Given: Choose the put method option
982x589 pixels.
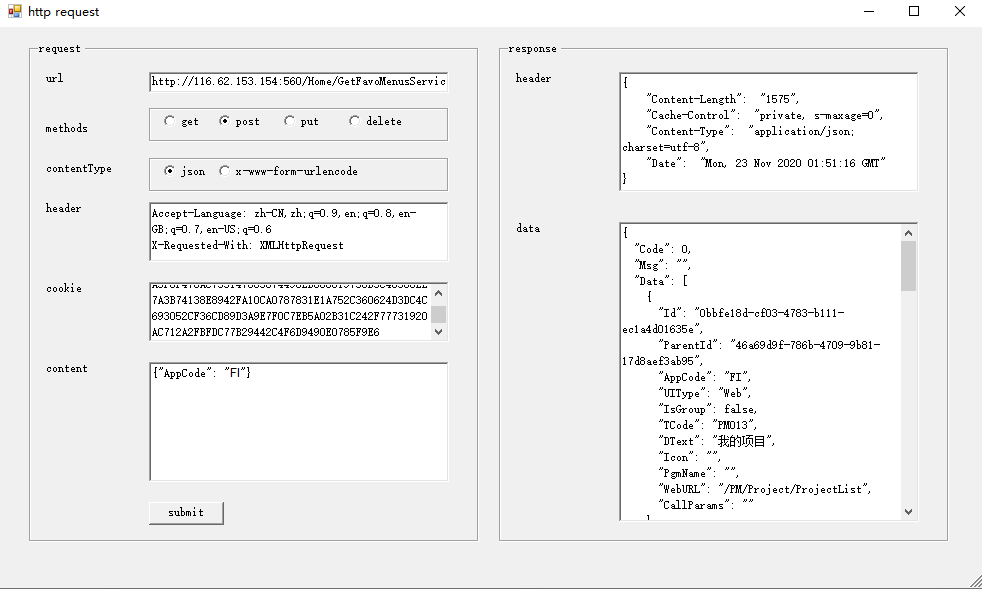Looking at the screenshot, I should (290, 121).
